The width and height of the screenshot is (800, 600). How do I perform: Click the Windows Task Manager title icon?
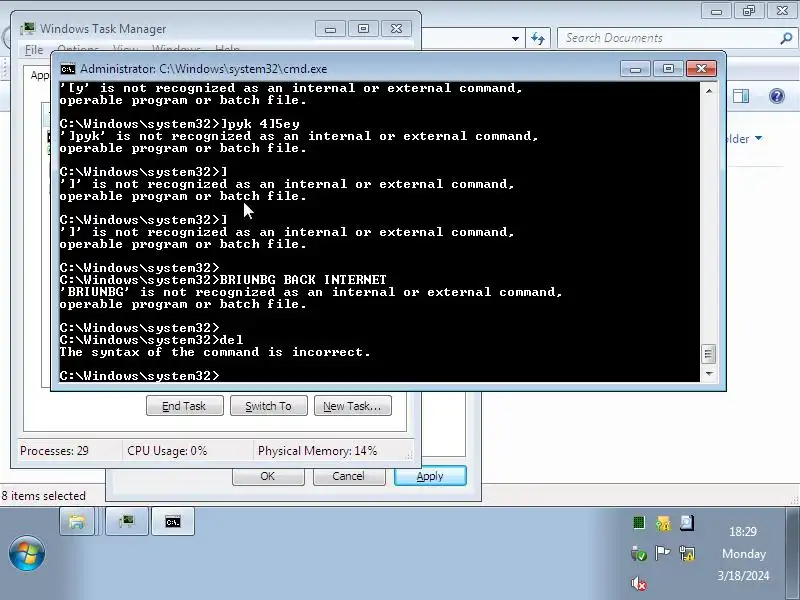pyautogui.click(x=28, y=28)
